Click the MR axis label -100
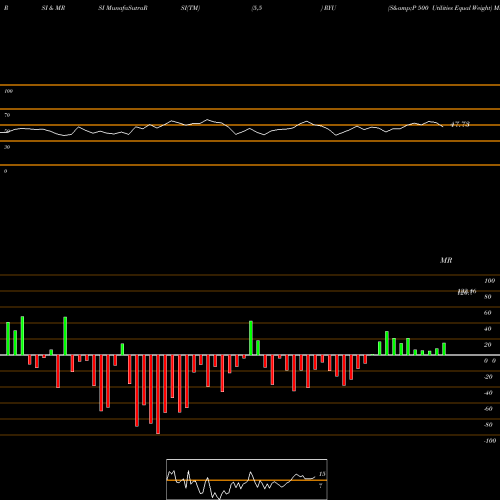The image size is (500, 500). pos(490,441)
